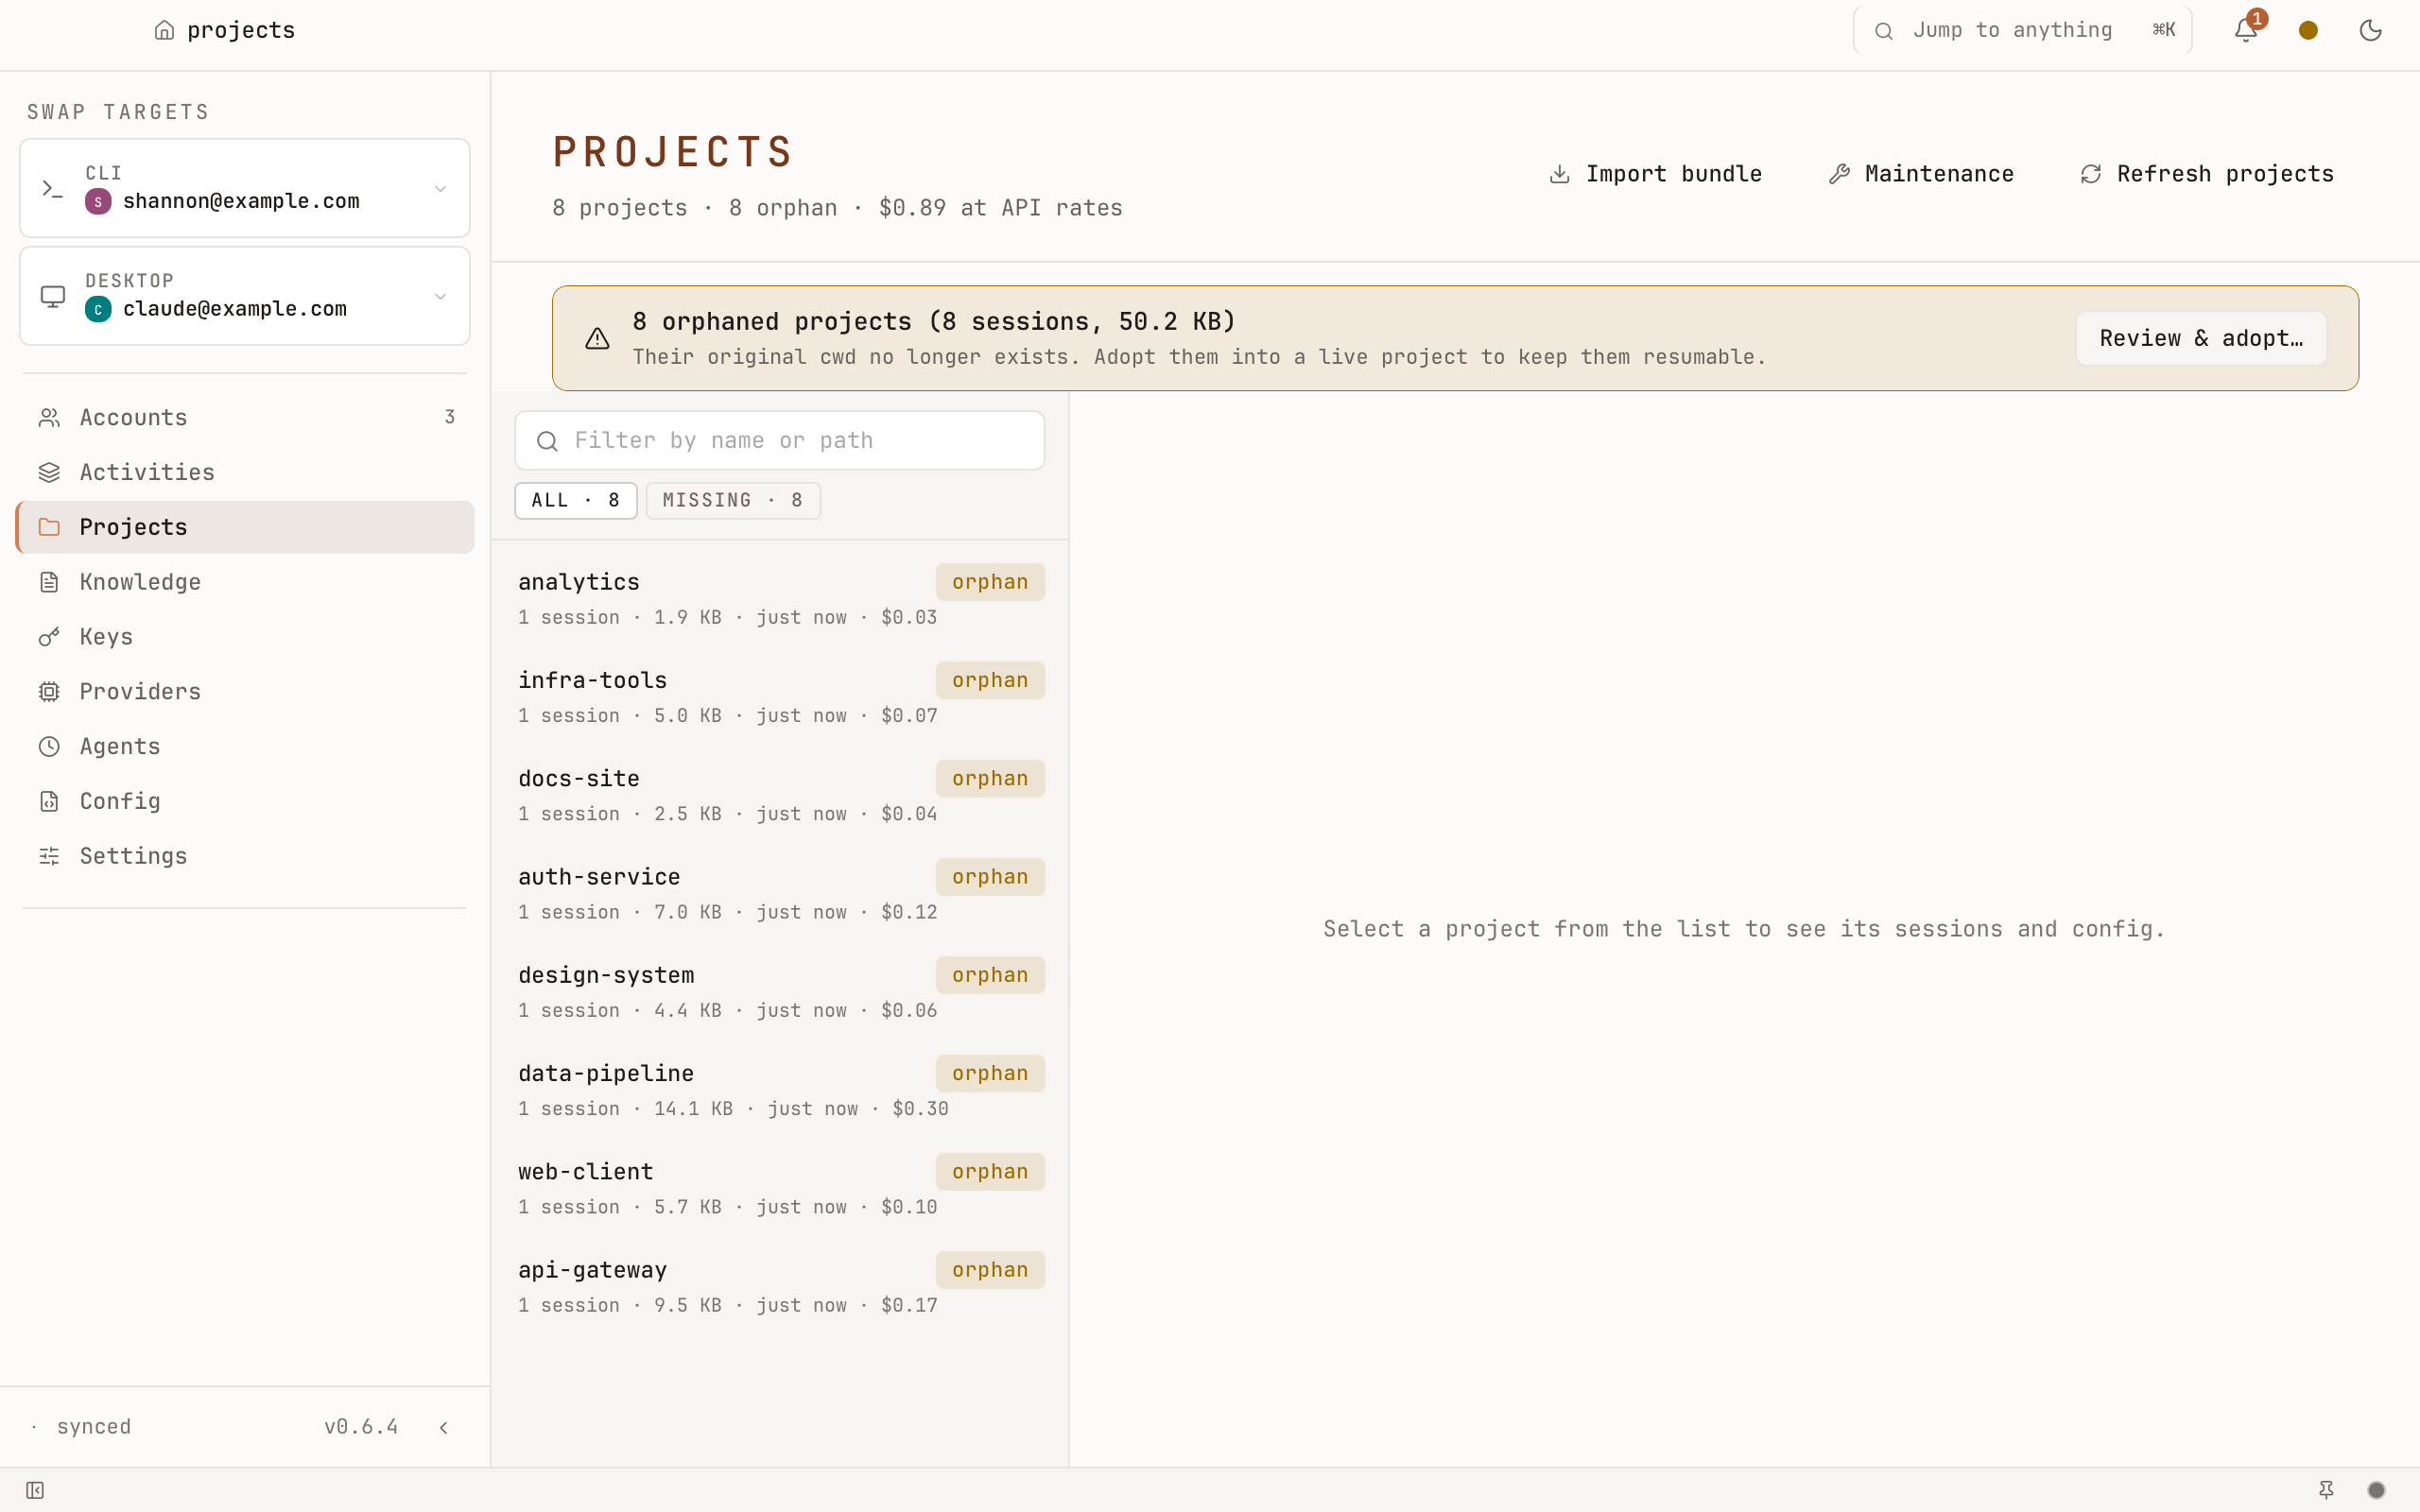The image size is (2420, 1512).
Task: Open the Knowledge section
Action: tap(245, 582)
